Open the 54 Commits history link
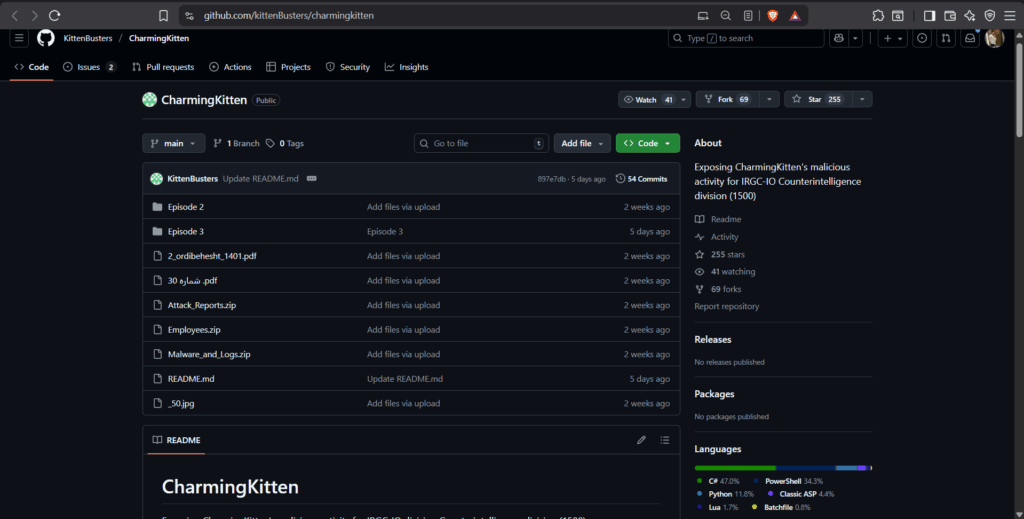Viewport: 1024px width, 519px height. (x=641, y=179)
